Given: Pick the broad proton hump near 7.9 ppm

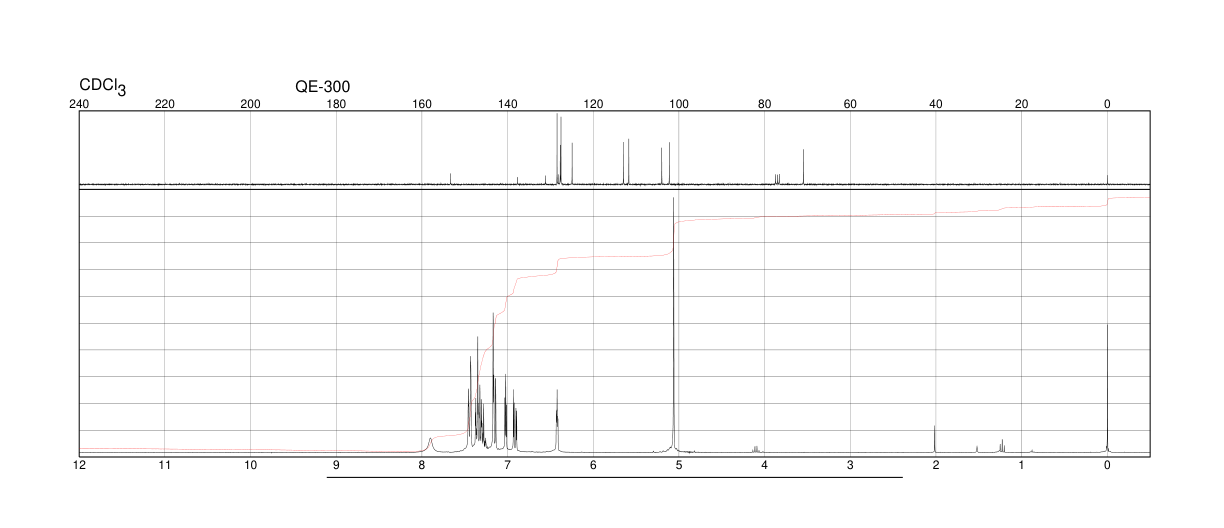Looking at the screenshot, I should tap(430, 445).
